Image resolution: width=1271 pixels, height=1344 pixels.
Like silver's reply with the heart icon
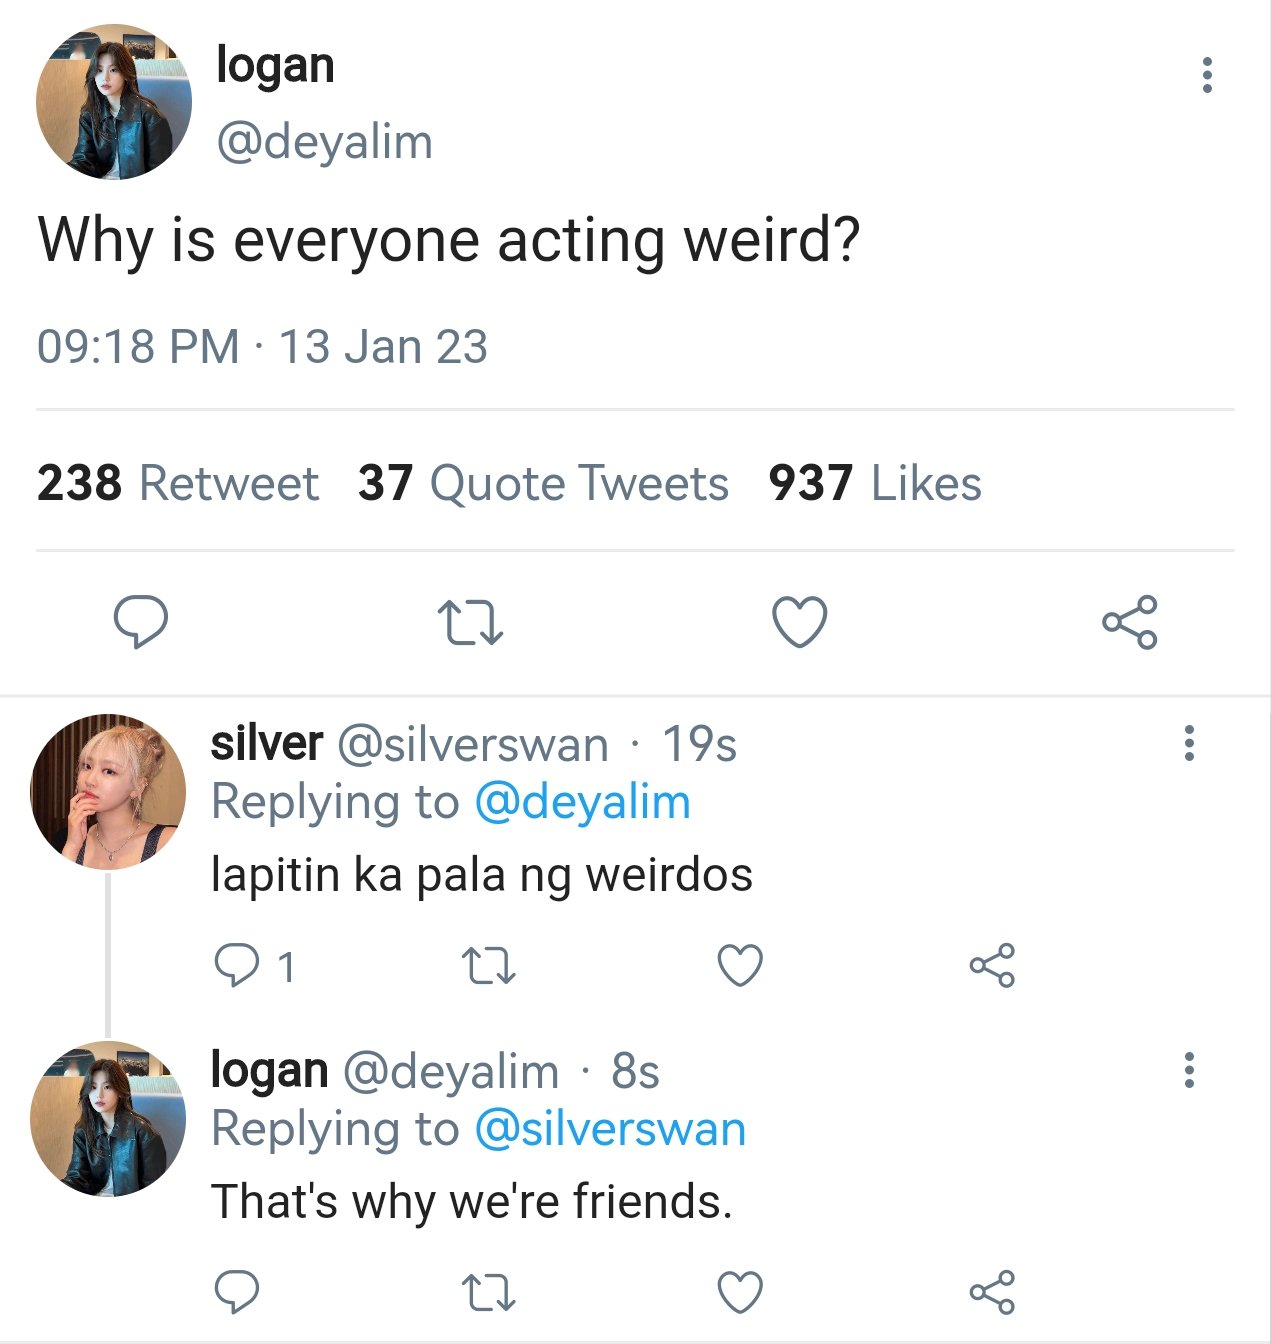[x=740, y=966]
